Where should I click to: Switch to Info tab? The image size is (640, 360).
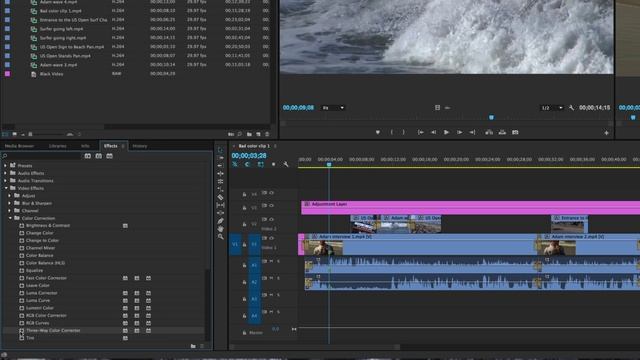[85, 146]
